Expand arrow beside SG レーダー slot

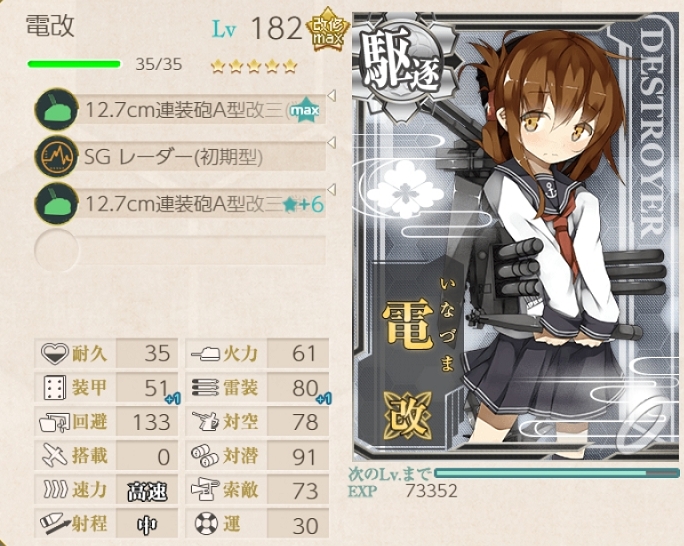(x=332, y=142)
